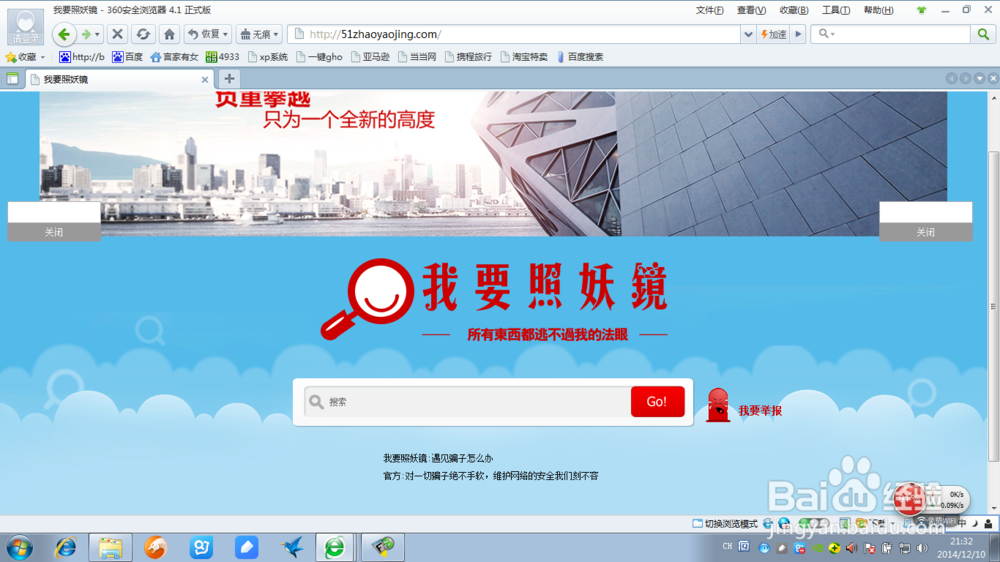The height and width of the screenshot is (562, 1000).
Task: Open File Explorer folder on taskbar
Action: (110, 547)
